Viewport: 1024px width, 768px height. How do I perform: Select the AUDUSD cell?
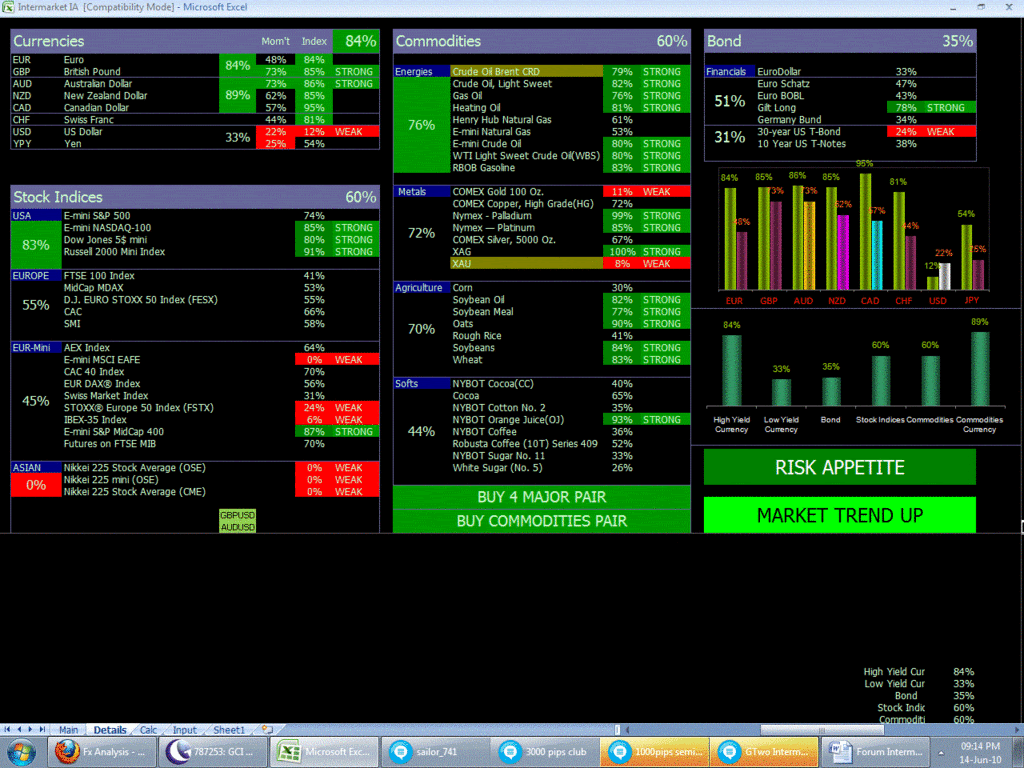238,527
